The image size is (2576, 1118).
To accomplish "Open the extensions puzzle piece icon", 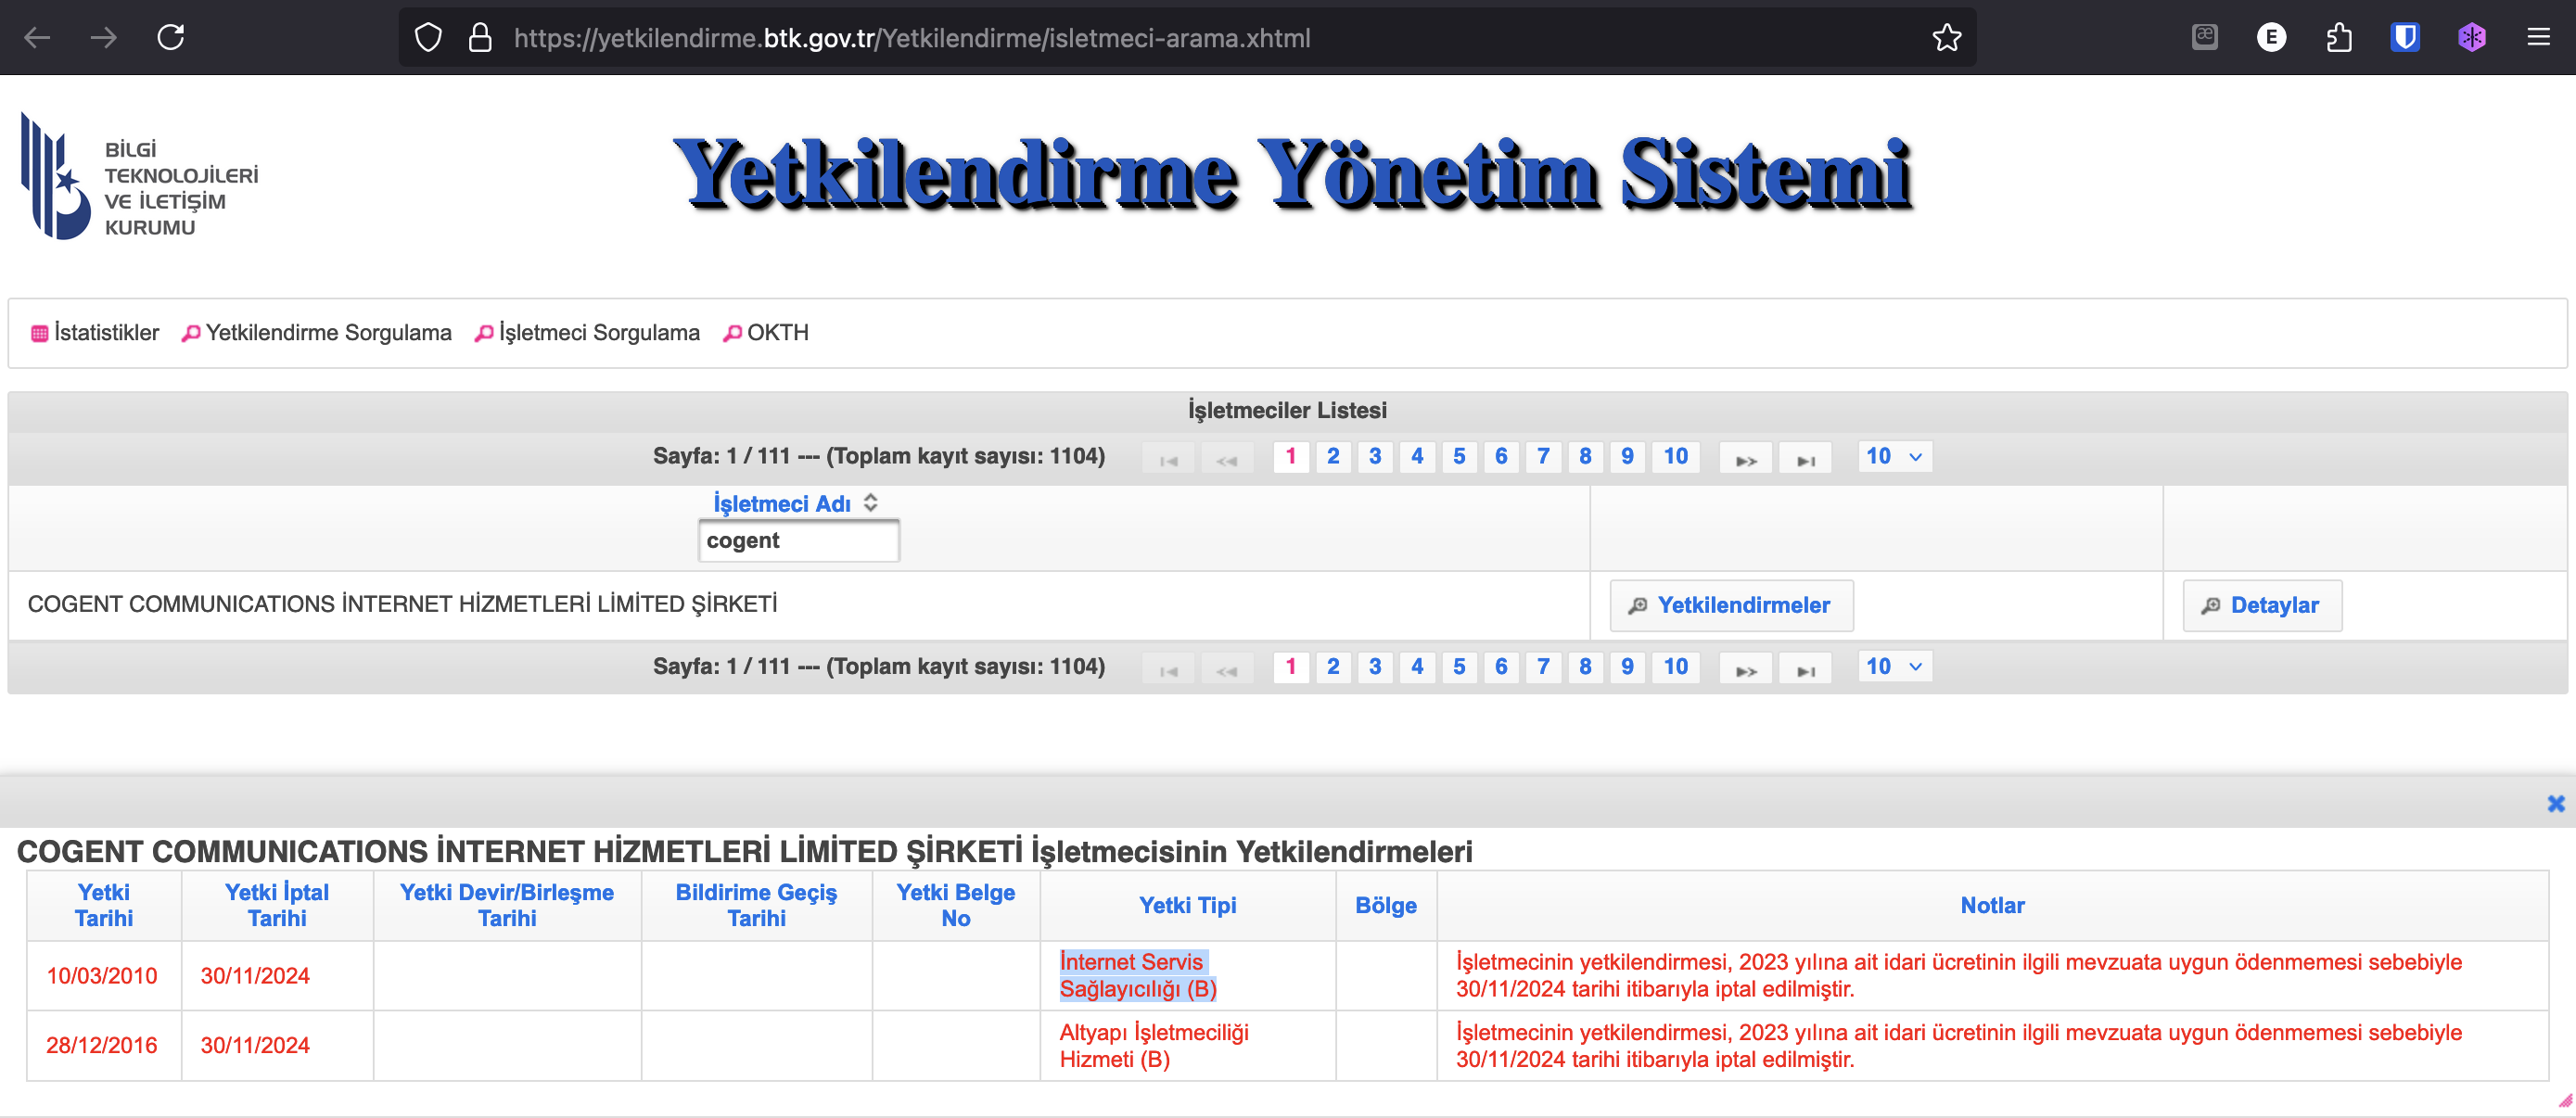I will pos(2338,38).
